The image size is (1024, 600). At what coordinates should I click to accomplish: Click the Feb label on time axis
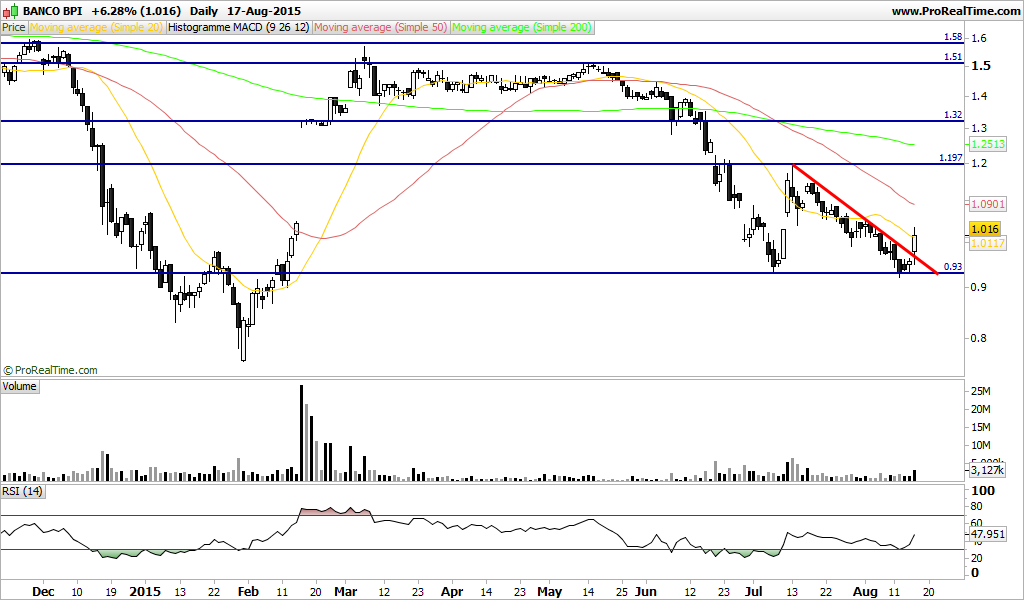click(x=248, y=592)
